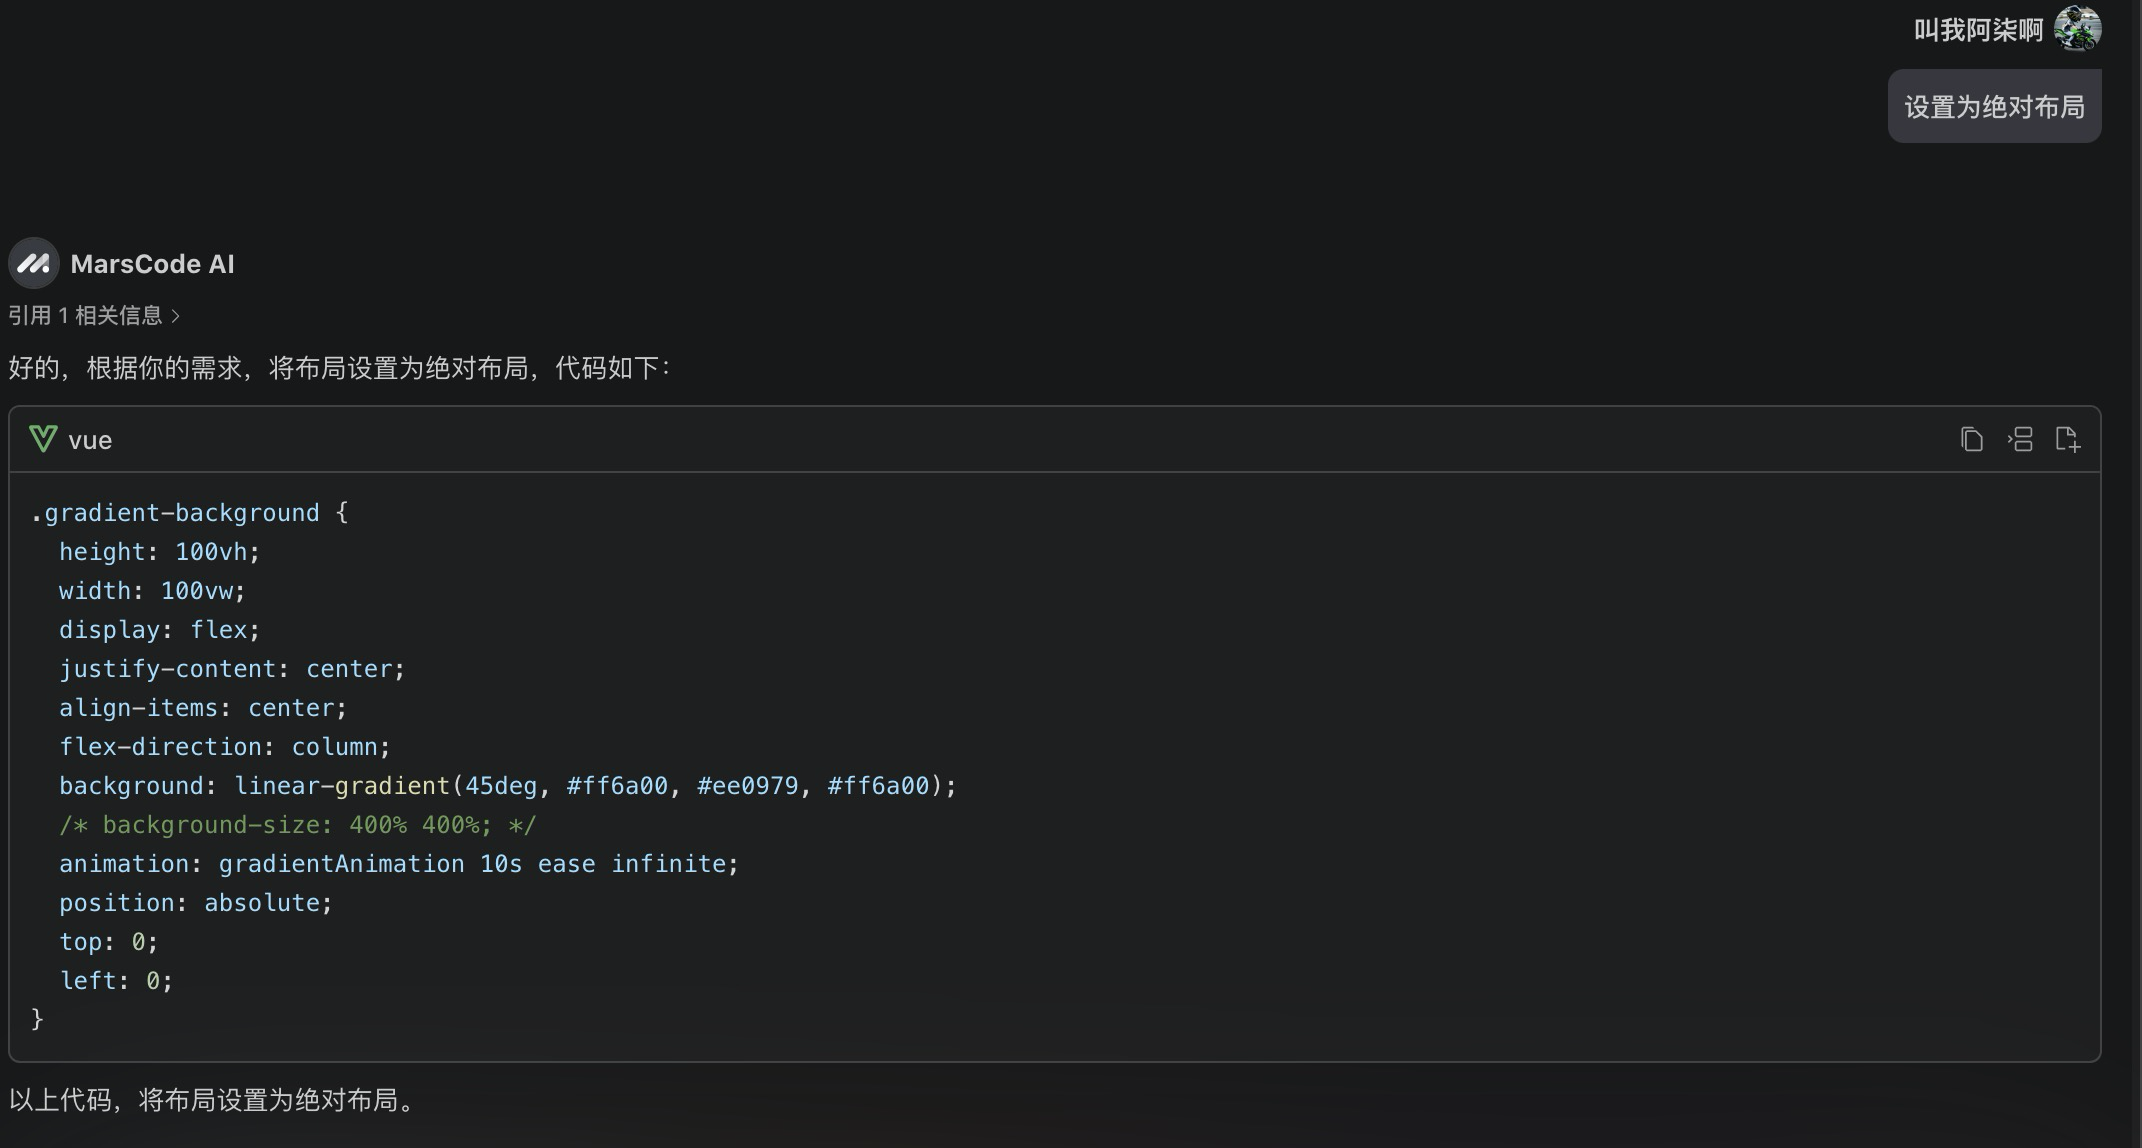2142x1148 pixels.
Task: Click the #ee0979 color value
Action: 747,786
